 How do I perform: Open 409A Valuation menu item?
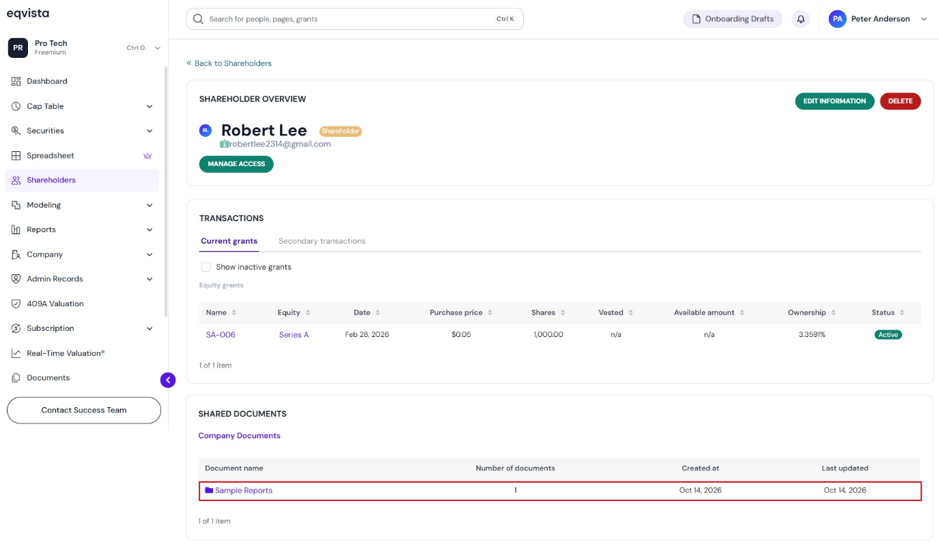click(55, 304)
